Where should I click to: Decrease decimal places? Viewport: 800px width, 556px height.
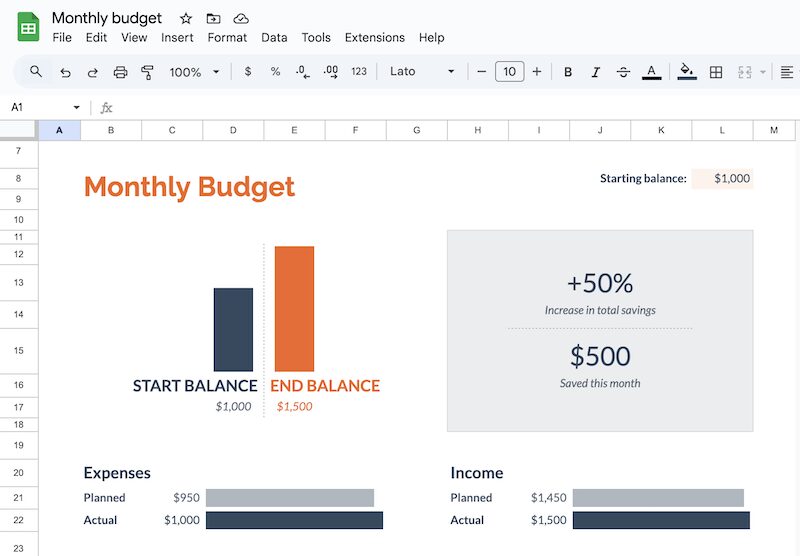coord(303,72)
